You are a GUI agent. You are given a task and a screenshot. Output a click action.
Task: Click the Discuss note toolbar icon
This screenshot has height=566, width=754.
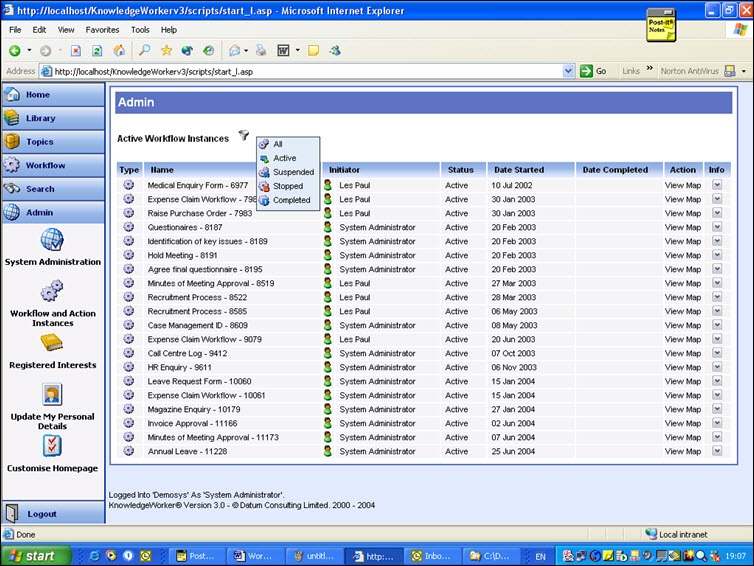314,50
